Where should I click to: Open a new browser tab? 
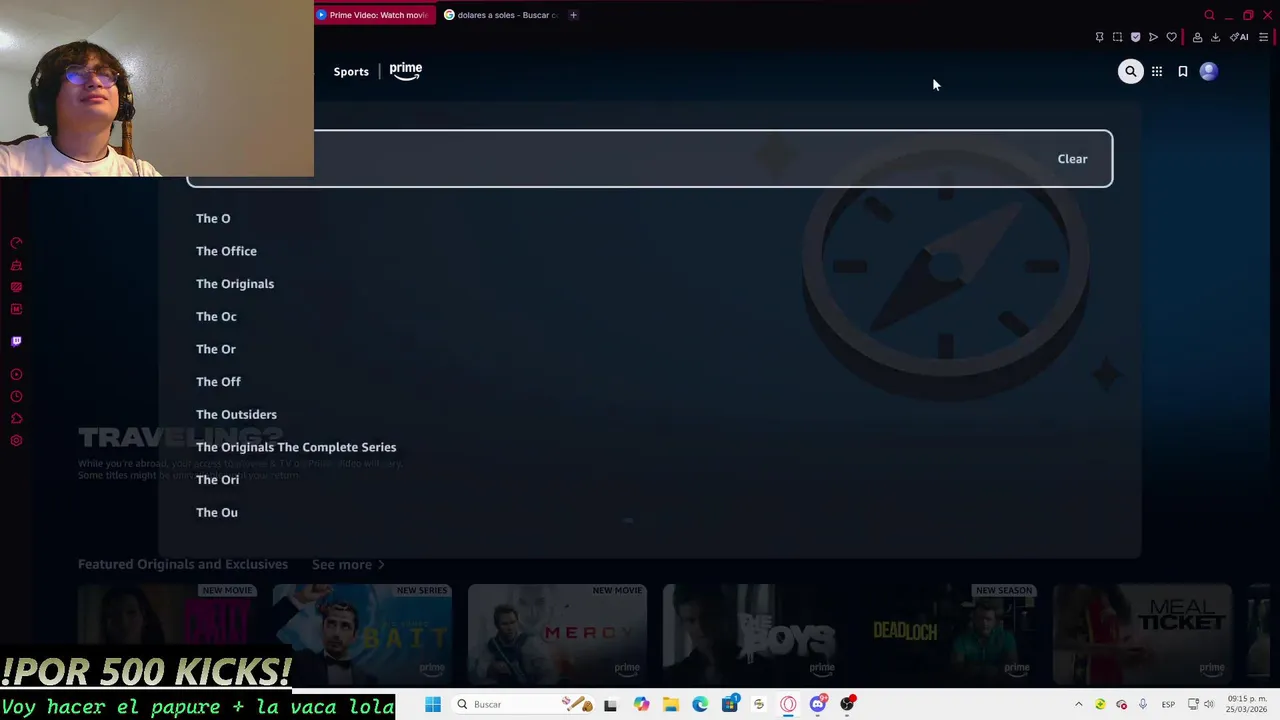(573, 15)
